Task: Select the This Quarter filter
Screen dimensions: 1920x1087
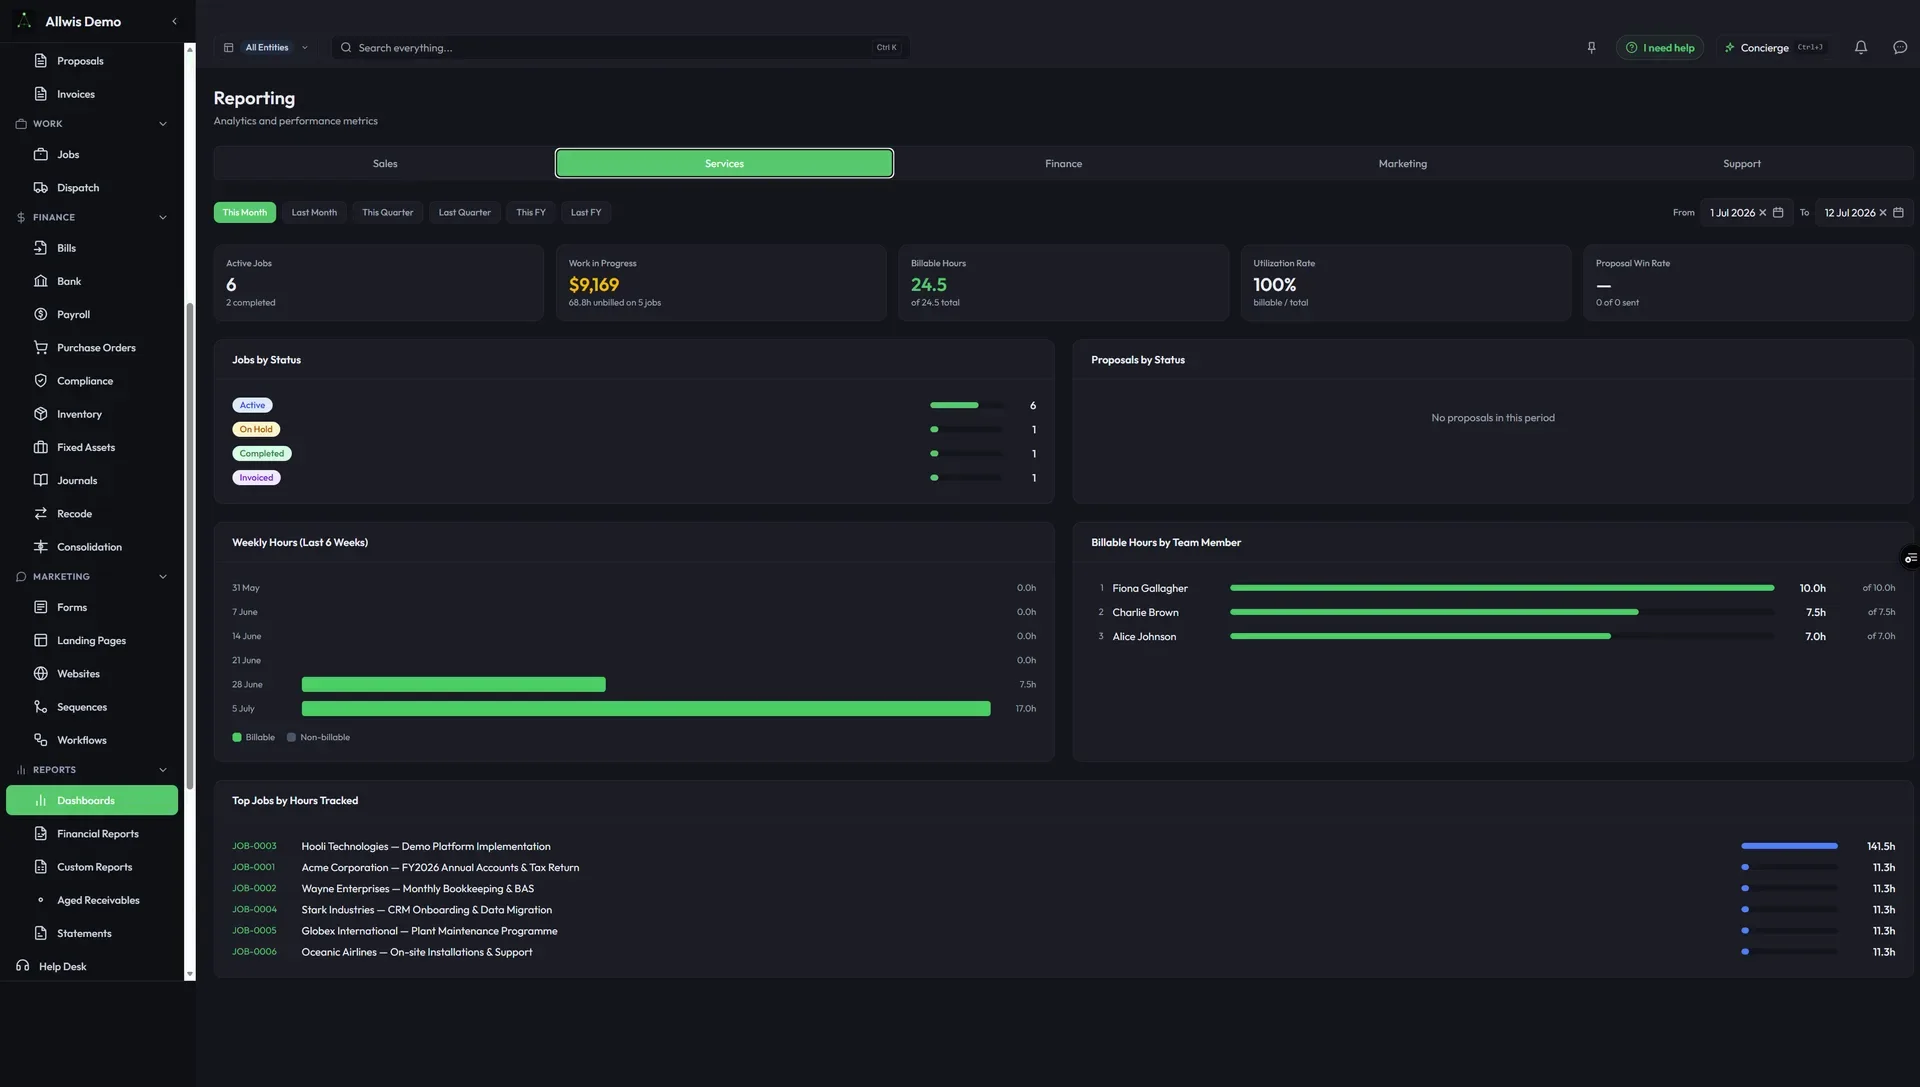Action: tap(387, 212)
